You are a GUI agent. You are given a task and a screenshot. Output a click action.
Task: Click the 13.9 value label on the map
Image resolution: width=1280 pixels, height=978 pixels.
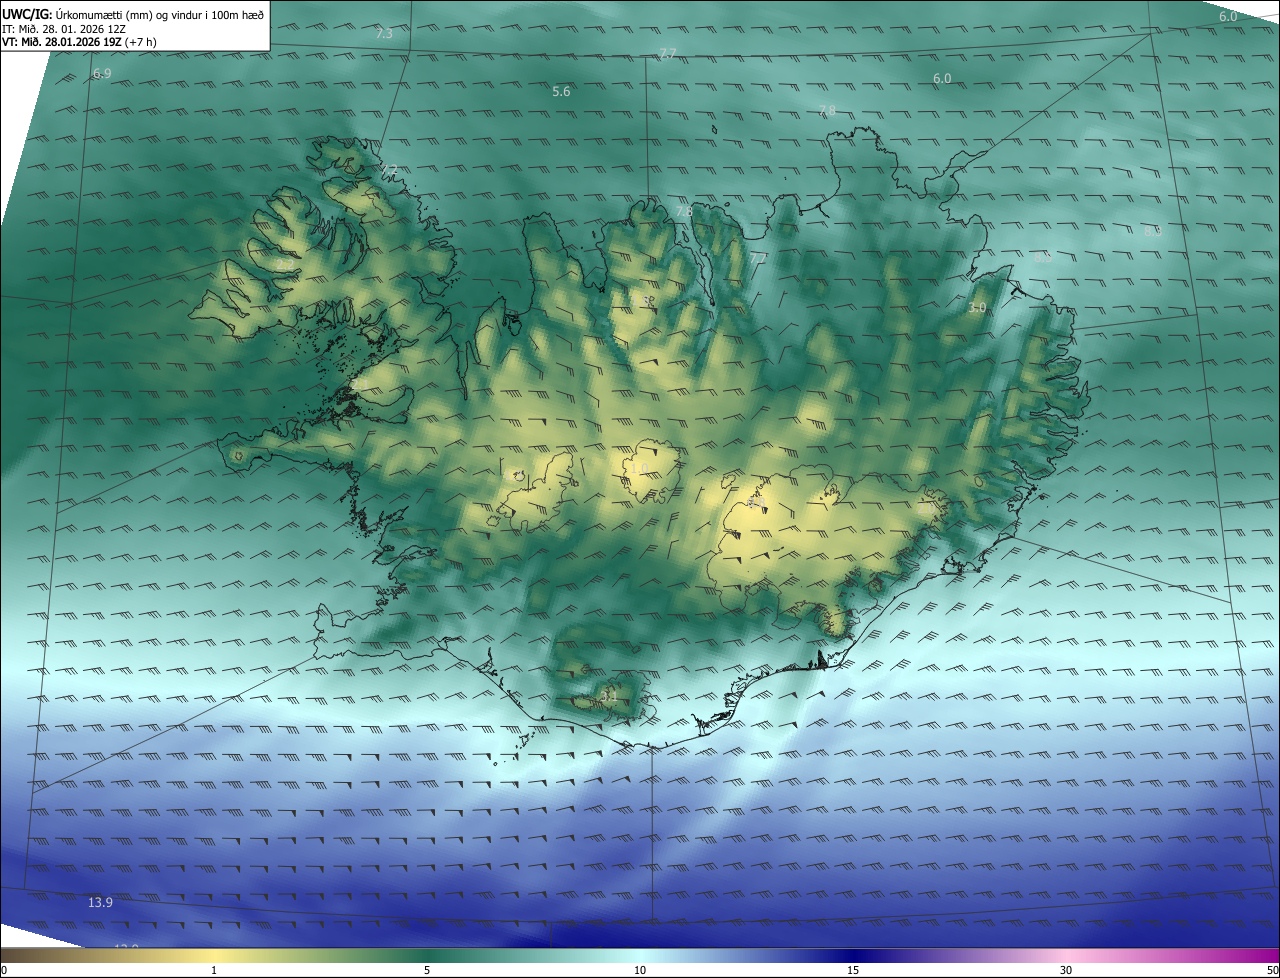[100, 902]
